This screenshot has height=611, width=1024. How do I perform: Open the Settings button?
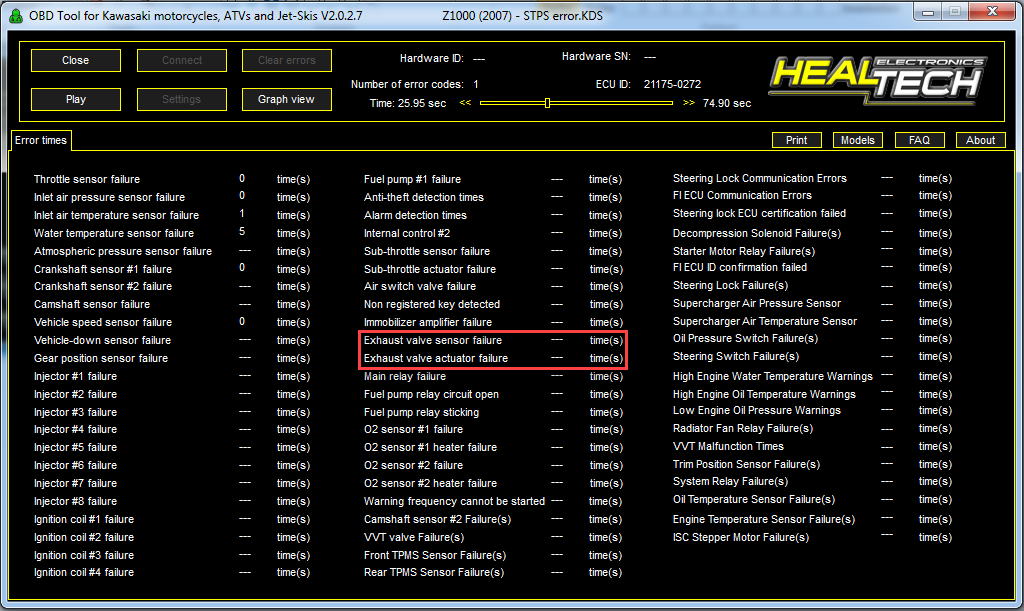(x=181, y=99)
